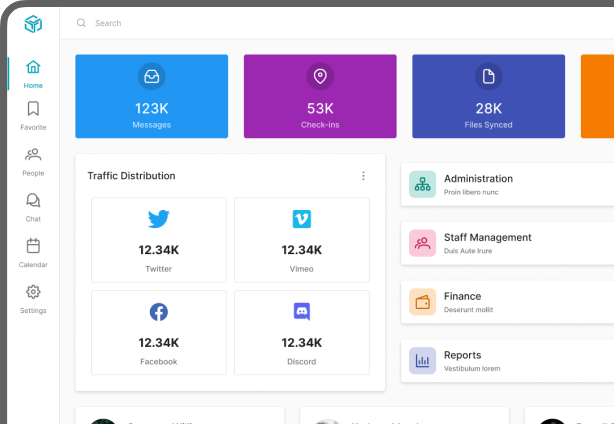Click the 123K value on blue card

point(152,108)
